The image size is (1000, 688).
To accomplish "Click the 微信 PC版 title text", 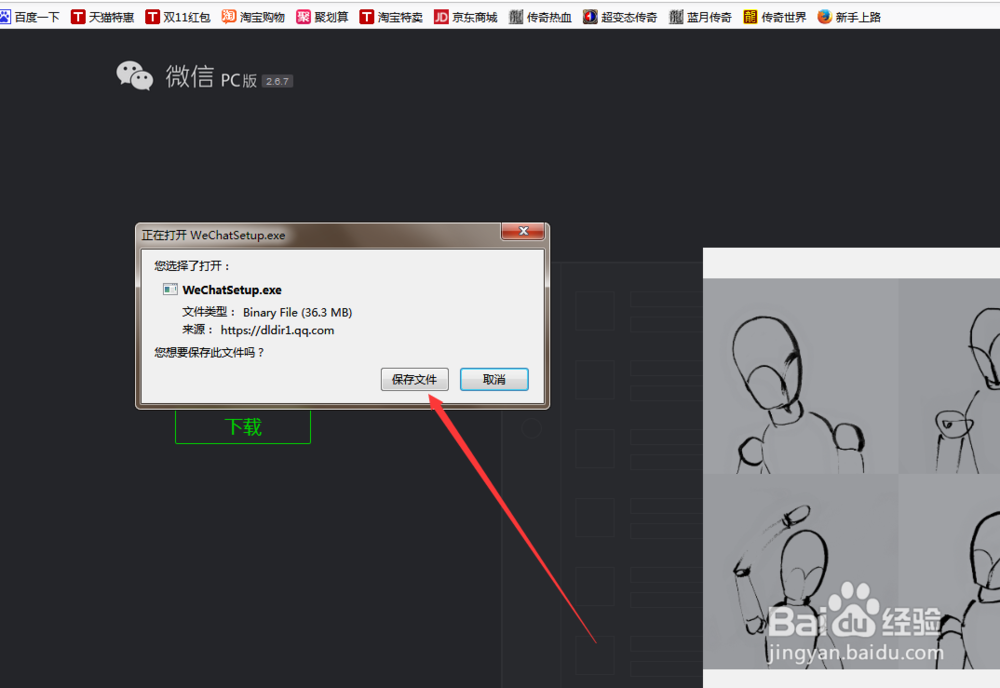I will (x=211, y=77).
